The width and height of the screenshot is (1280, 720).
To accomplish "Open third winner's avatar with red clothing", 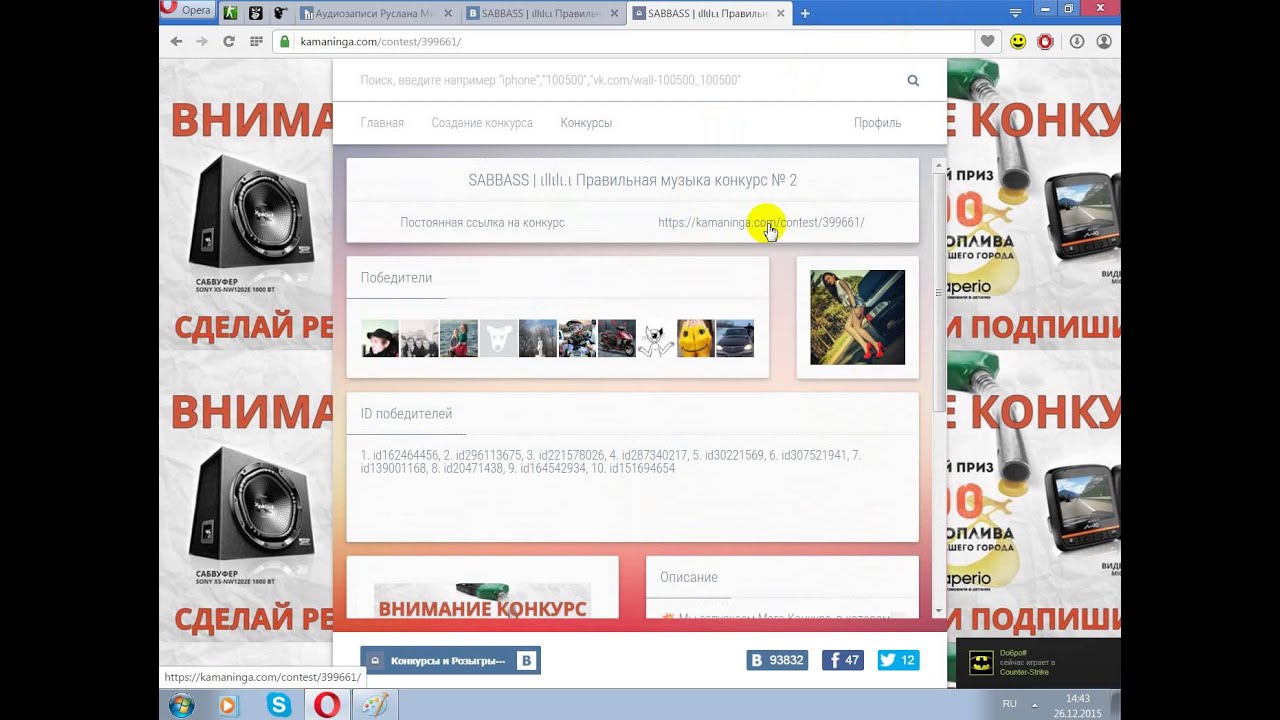I will point(459,338).
